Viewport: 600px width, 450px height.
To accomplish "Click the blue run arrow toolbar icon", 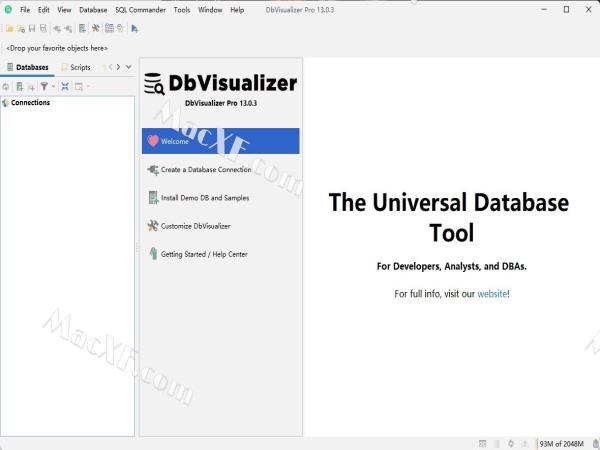I will coord(134,29).
